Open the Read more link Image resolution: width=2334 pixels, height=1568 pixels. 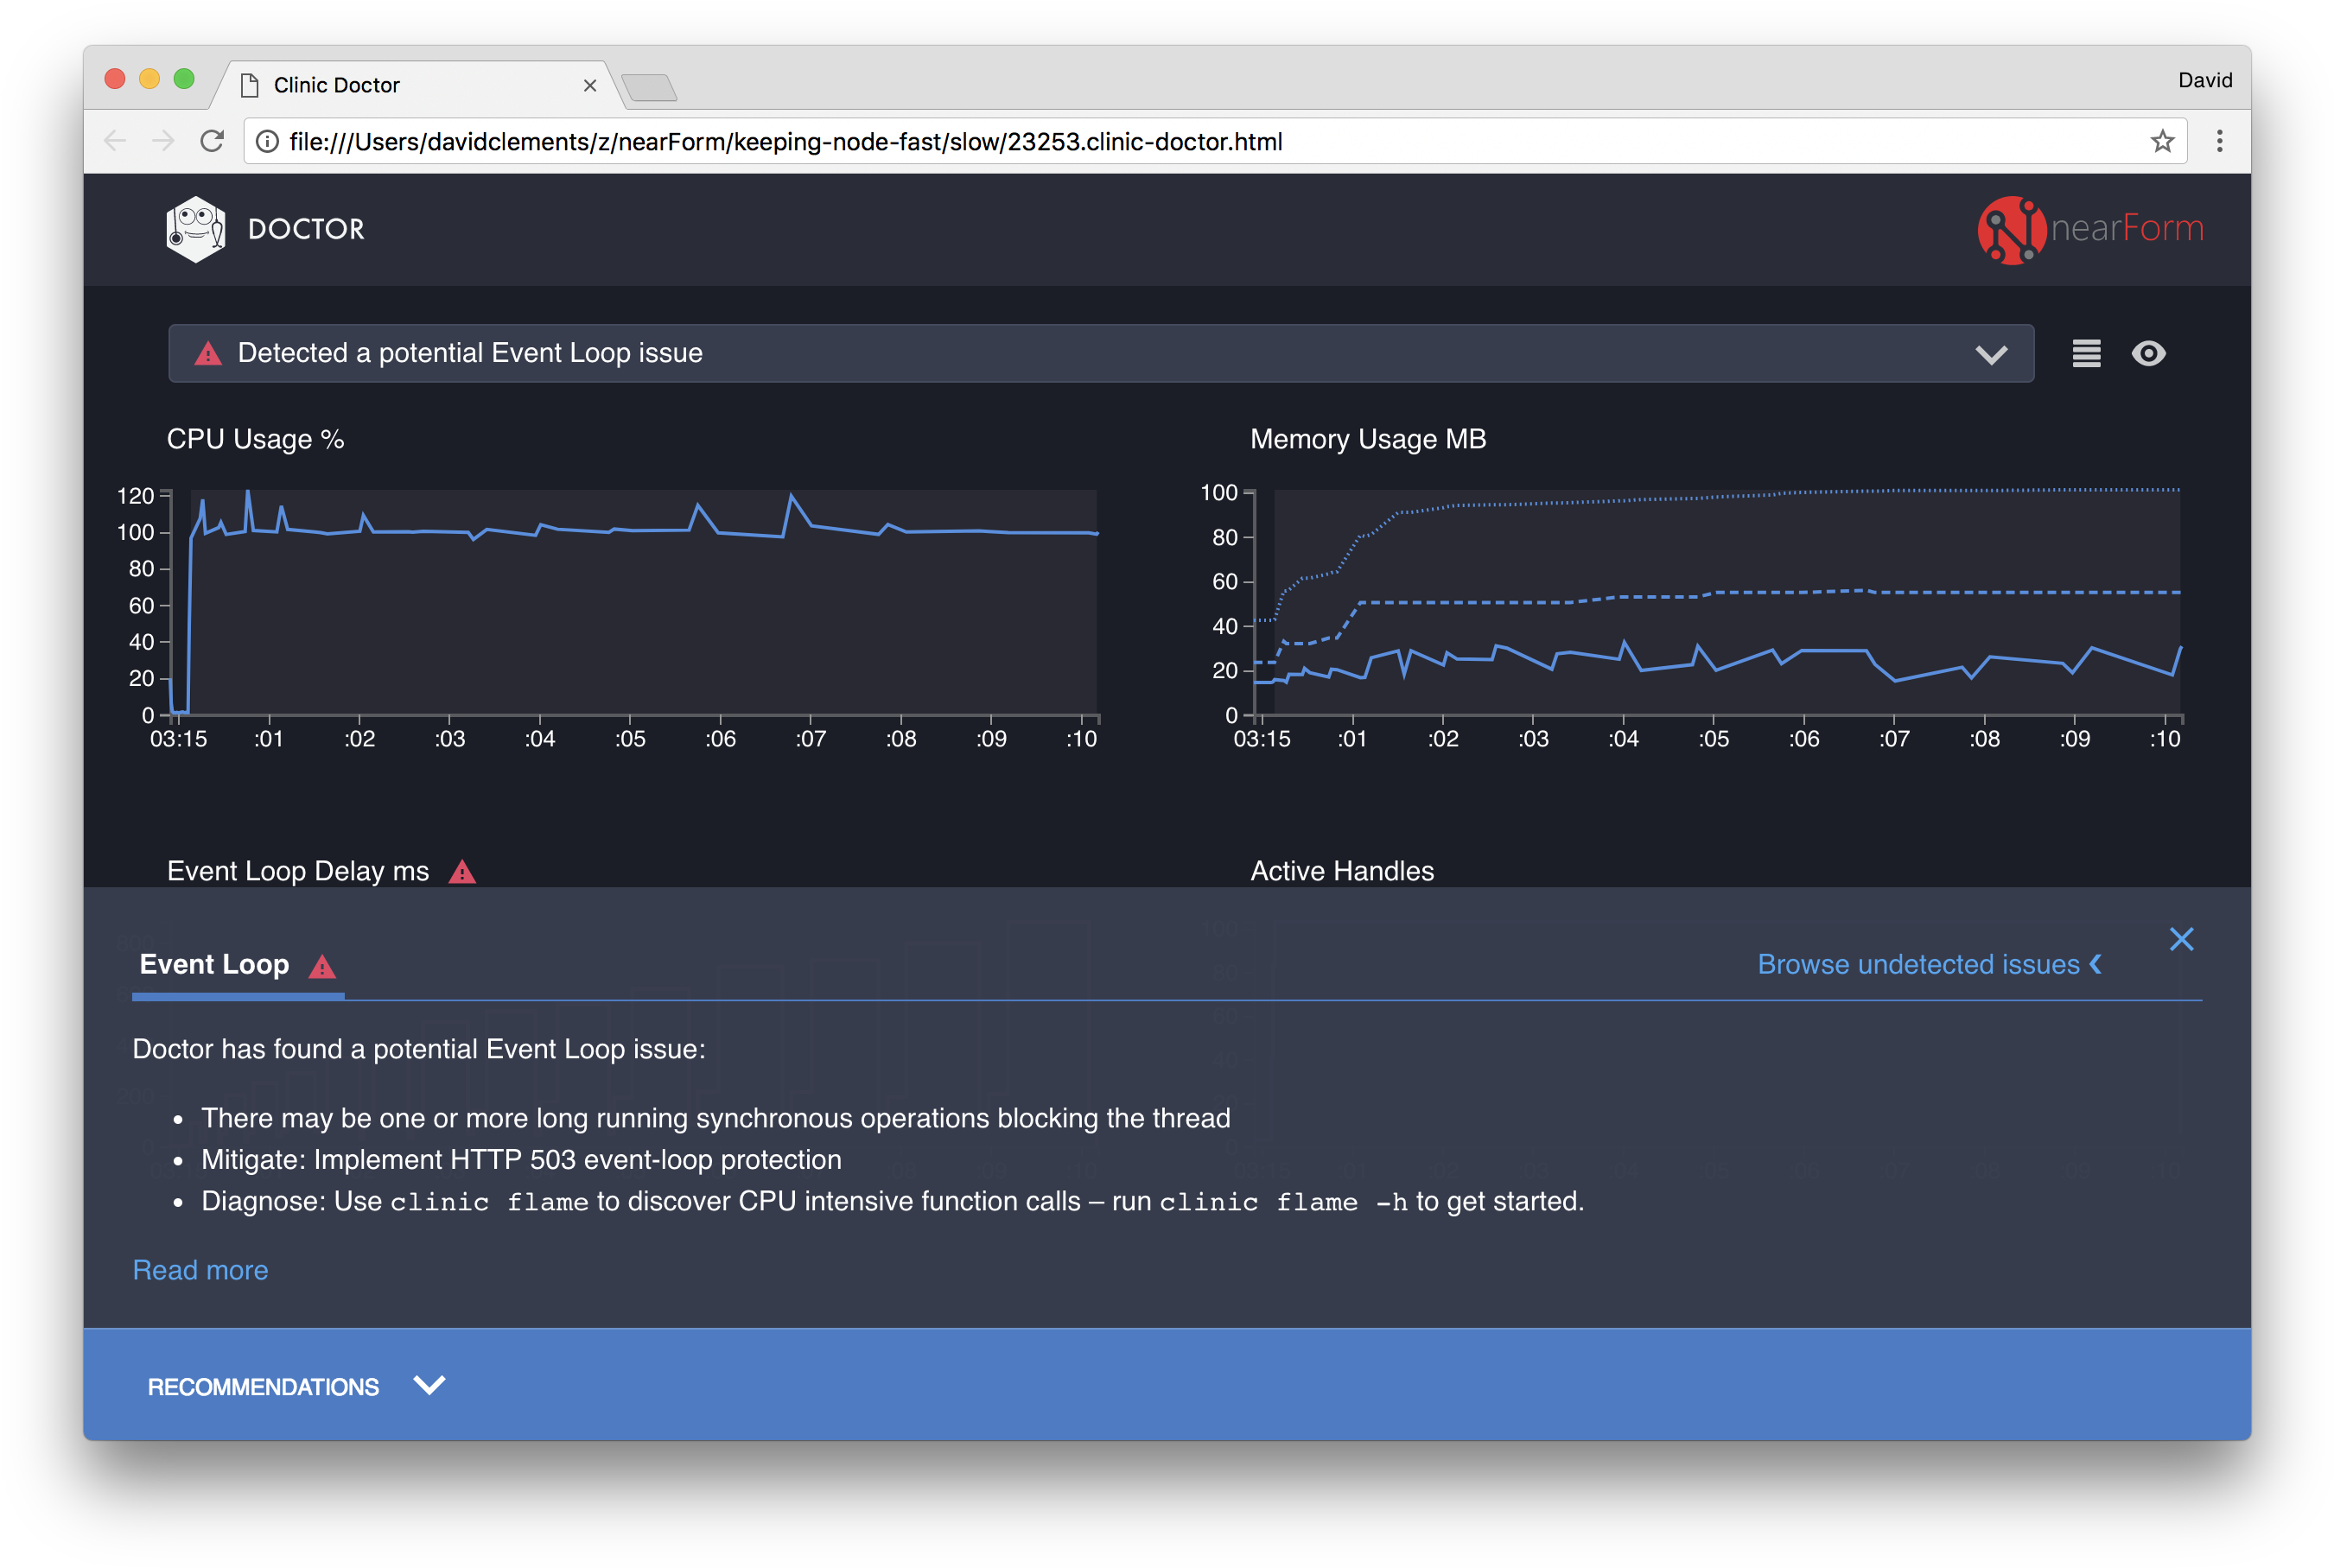(x=200, y=1269)
